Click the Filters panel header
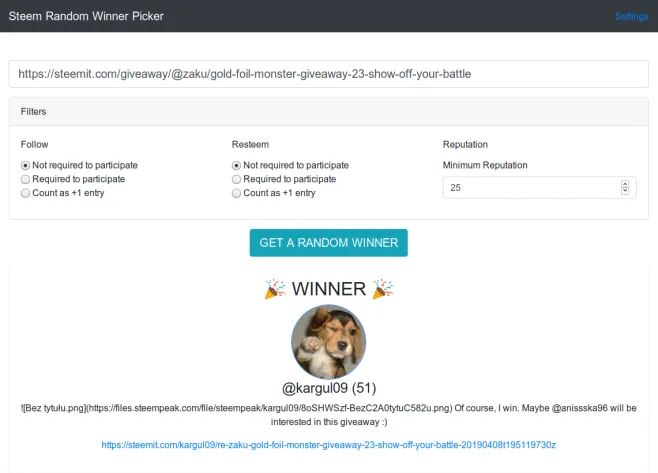This screenshot has height=473, width=658. (328, 111)
